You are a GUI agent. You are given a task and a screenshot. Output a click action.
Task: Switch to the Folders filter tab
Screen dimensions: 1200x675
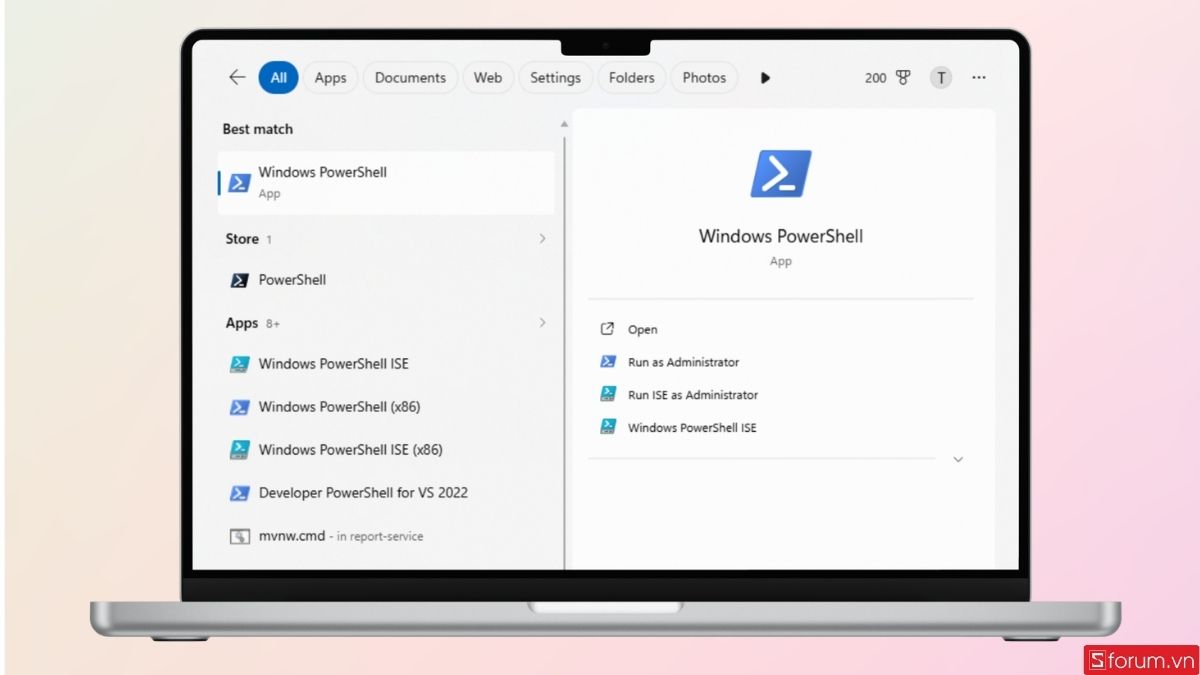[631, 77]
